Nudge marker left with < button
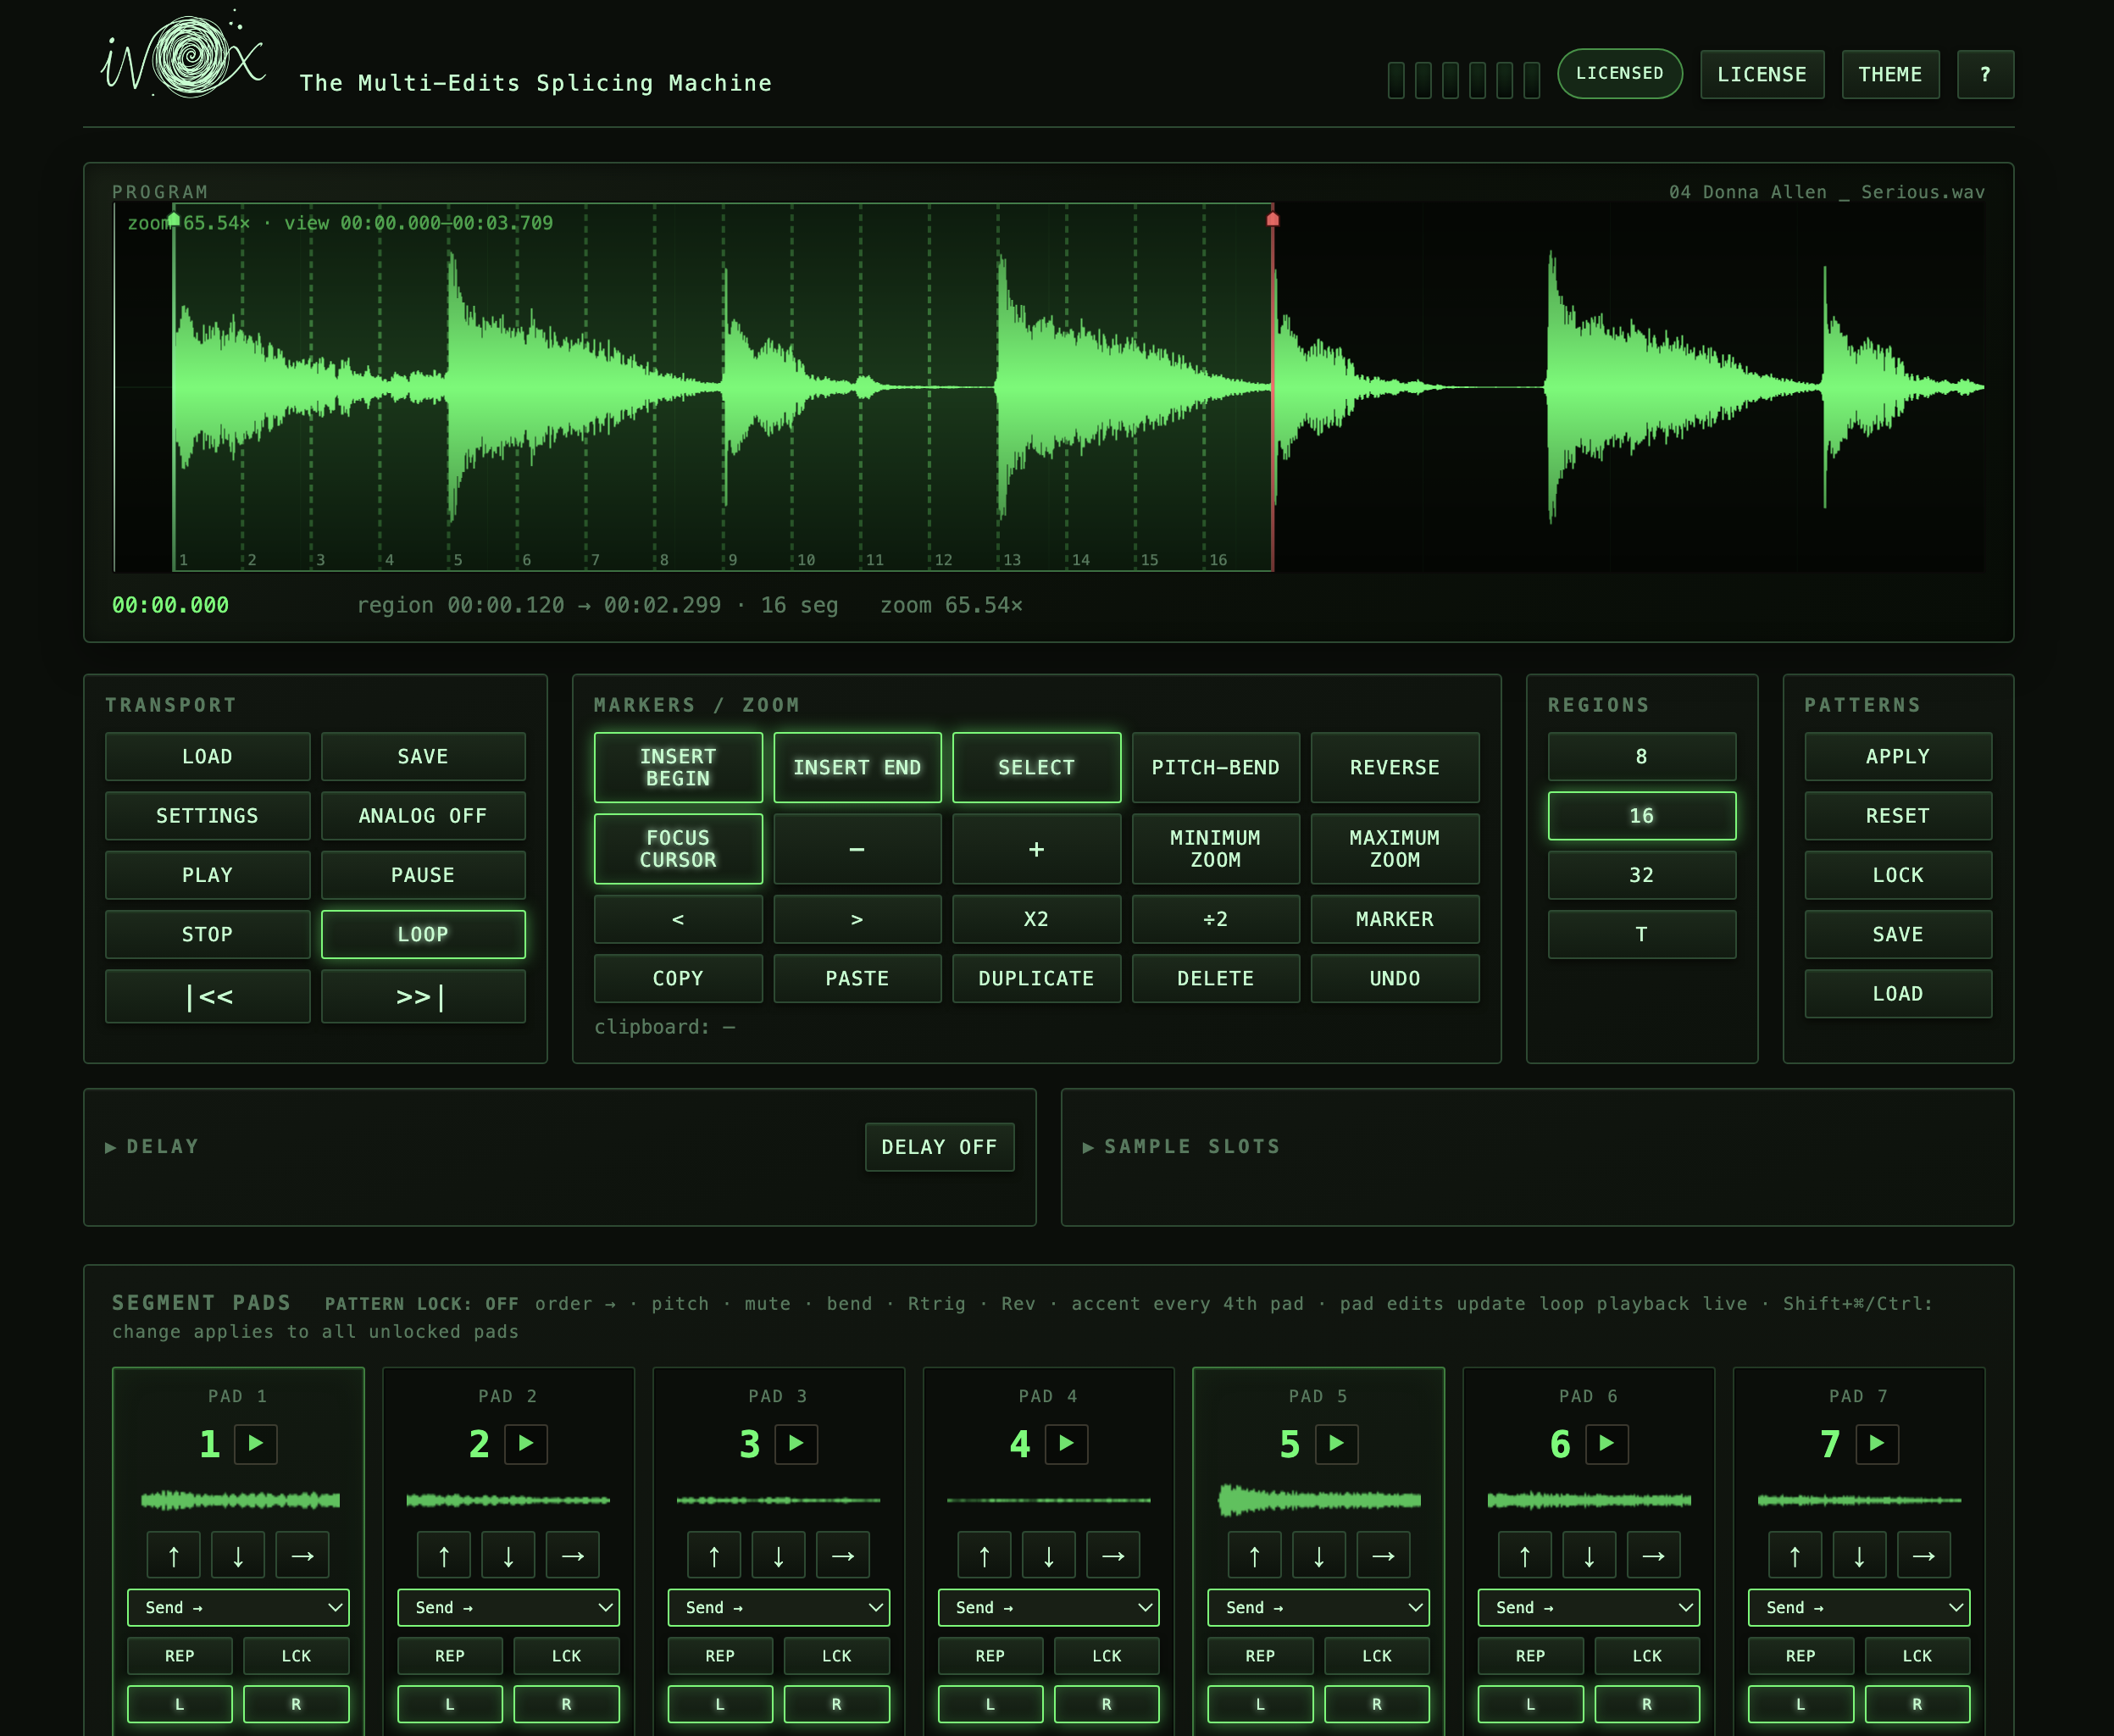2114x1736 pixels. click(678, 919)
